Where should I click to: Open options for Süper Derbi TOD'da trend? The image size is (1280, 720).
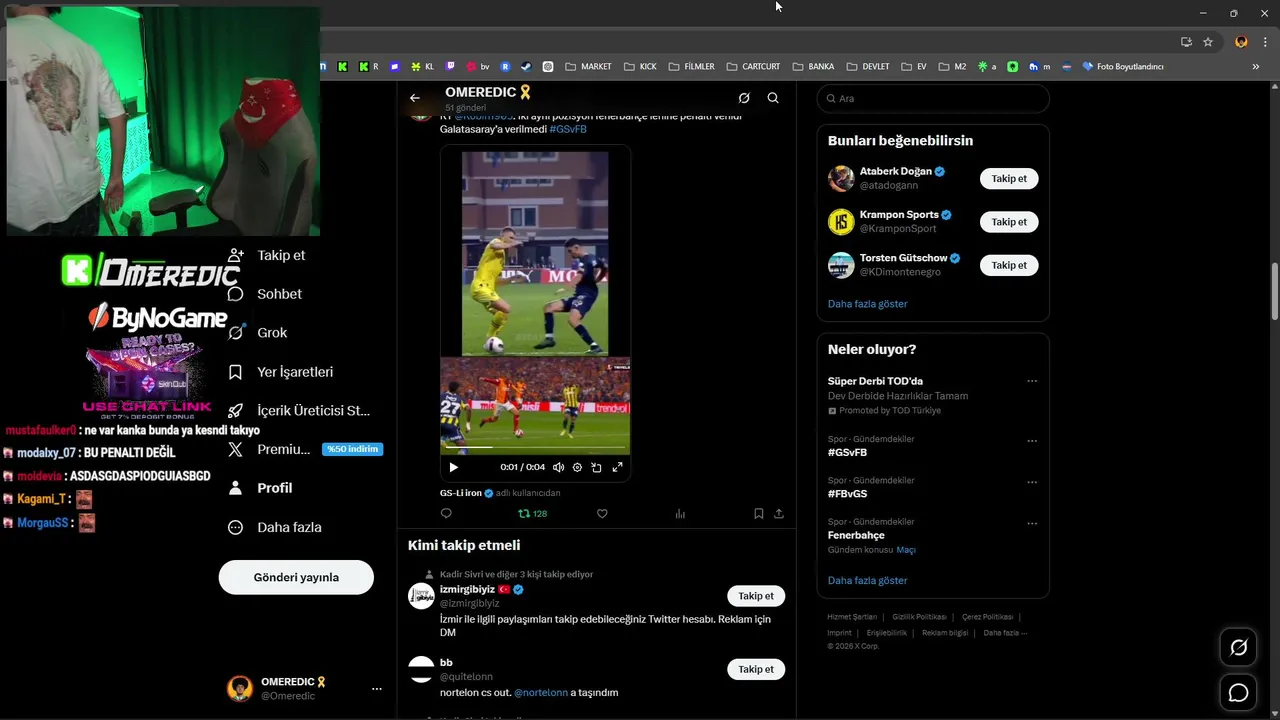click(x=1032, y=381)
